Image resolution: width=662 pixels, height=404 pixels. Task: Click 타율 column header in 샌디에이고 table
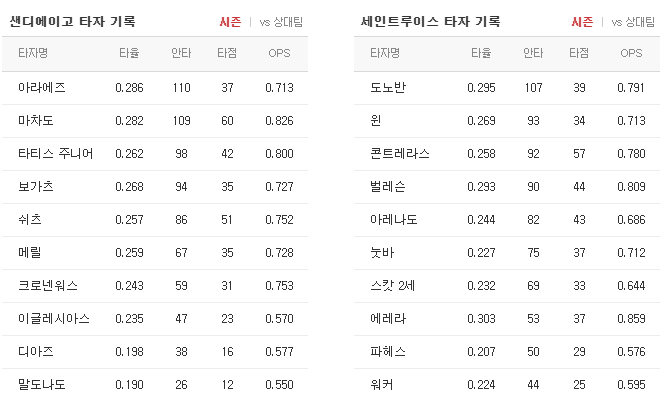(129, 53)
